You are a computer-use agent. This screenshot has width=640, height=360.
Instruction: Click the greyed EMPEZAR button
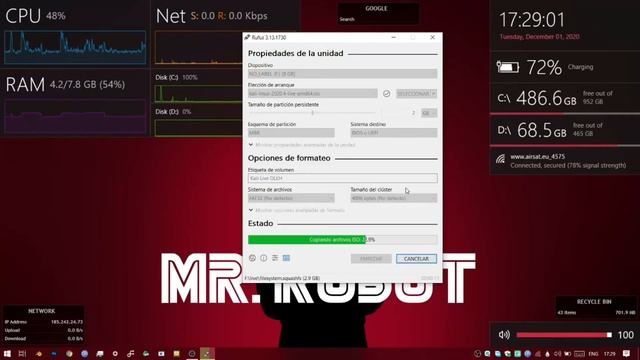click(x=371, y=259)
